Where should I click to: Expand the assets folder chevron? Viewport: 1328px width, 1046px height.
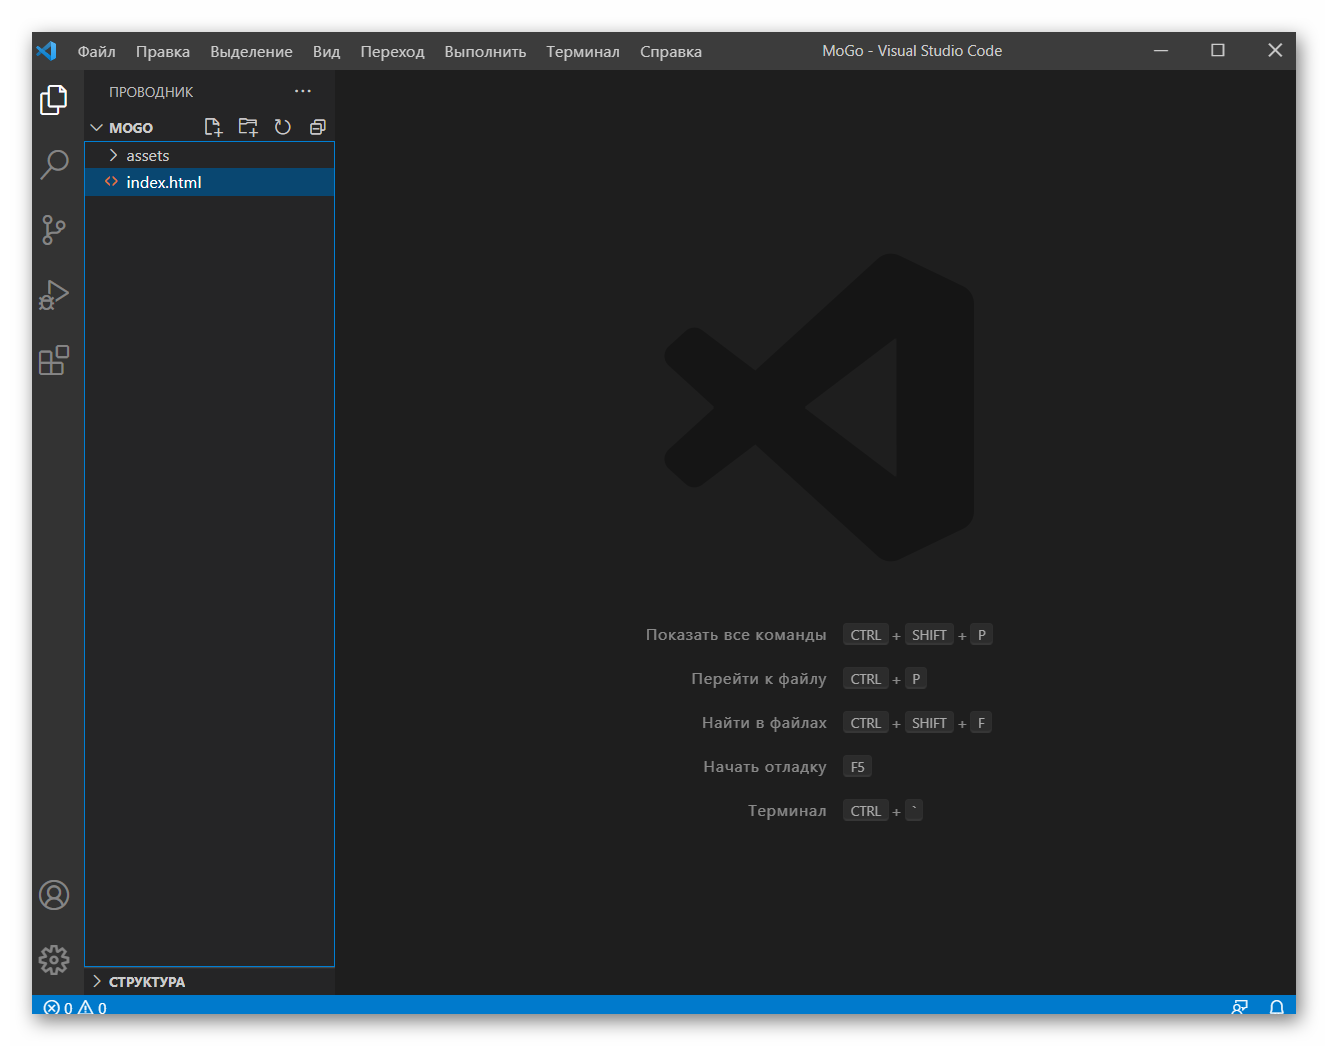pyautogui.click(x=113, y=155)
